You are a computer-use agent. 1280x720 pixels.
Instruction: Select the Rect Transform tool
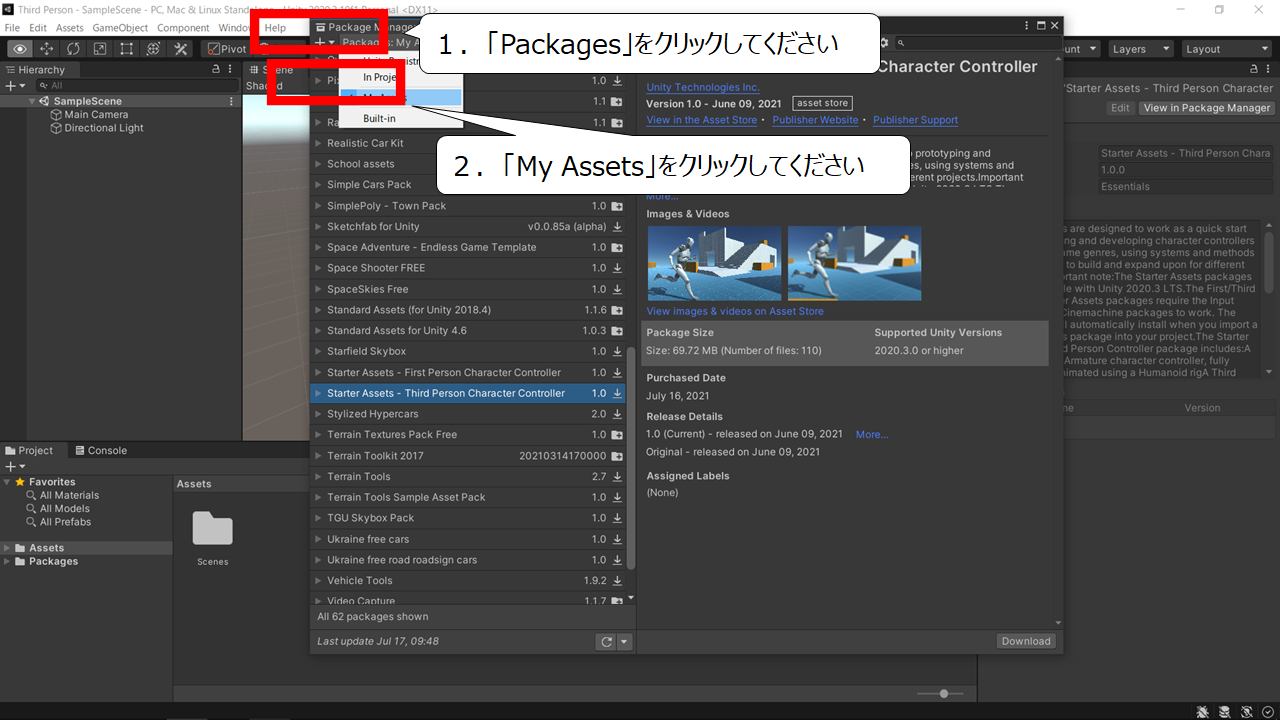pyautogui.click(x=127, y=49)
